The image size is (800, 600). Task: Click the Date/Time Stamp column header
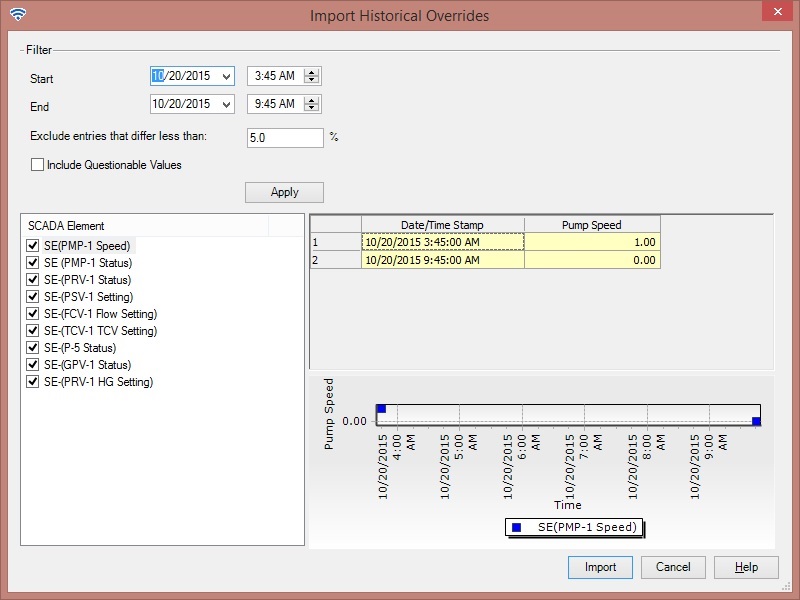pyautogui.click(x=442, y=225)
